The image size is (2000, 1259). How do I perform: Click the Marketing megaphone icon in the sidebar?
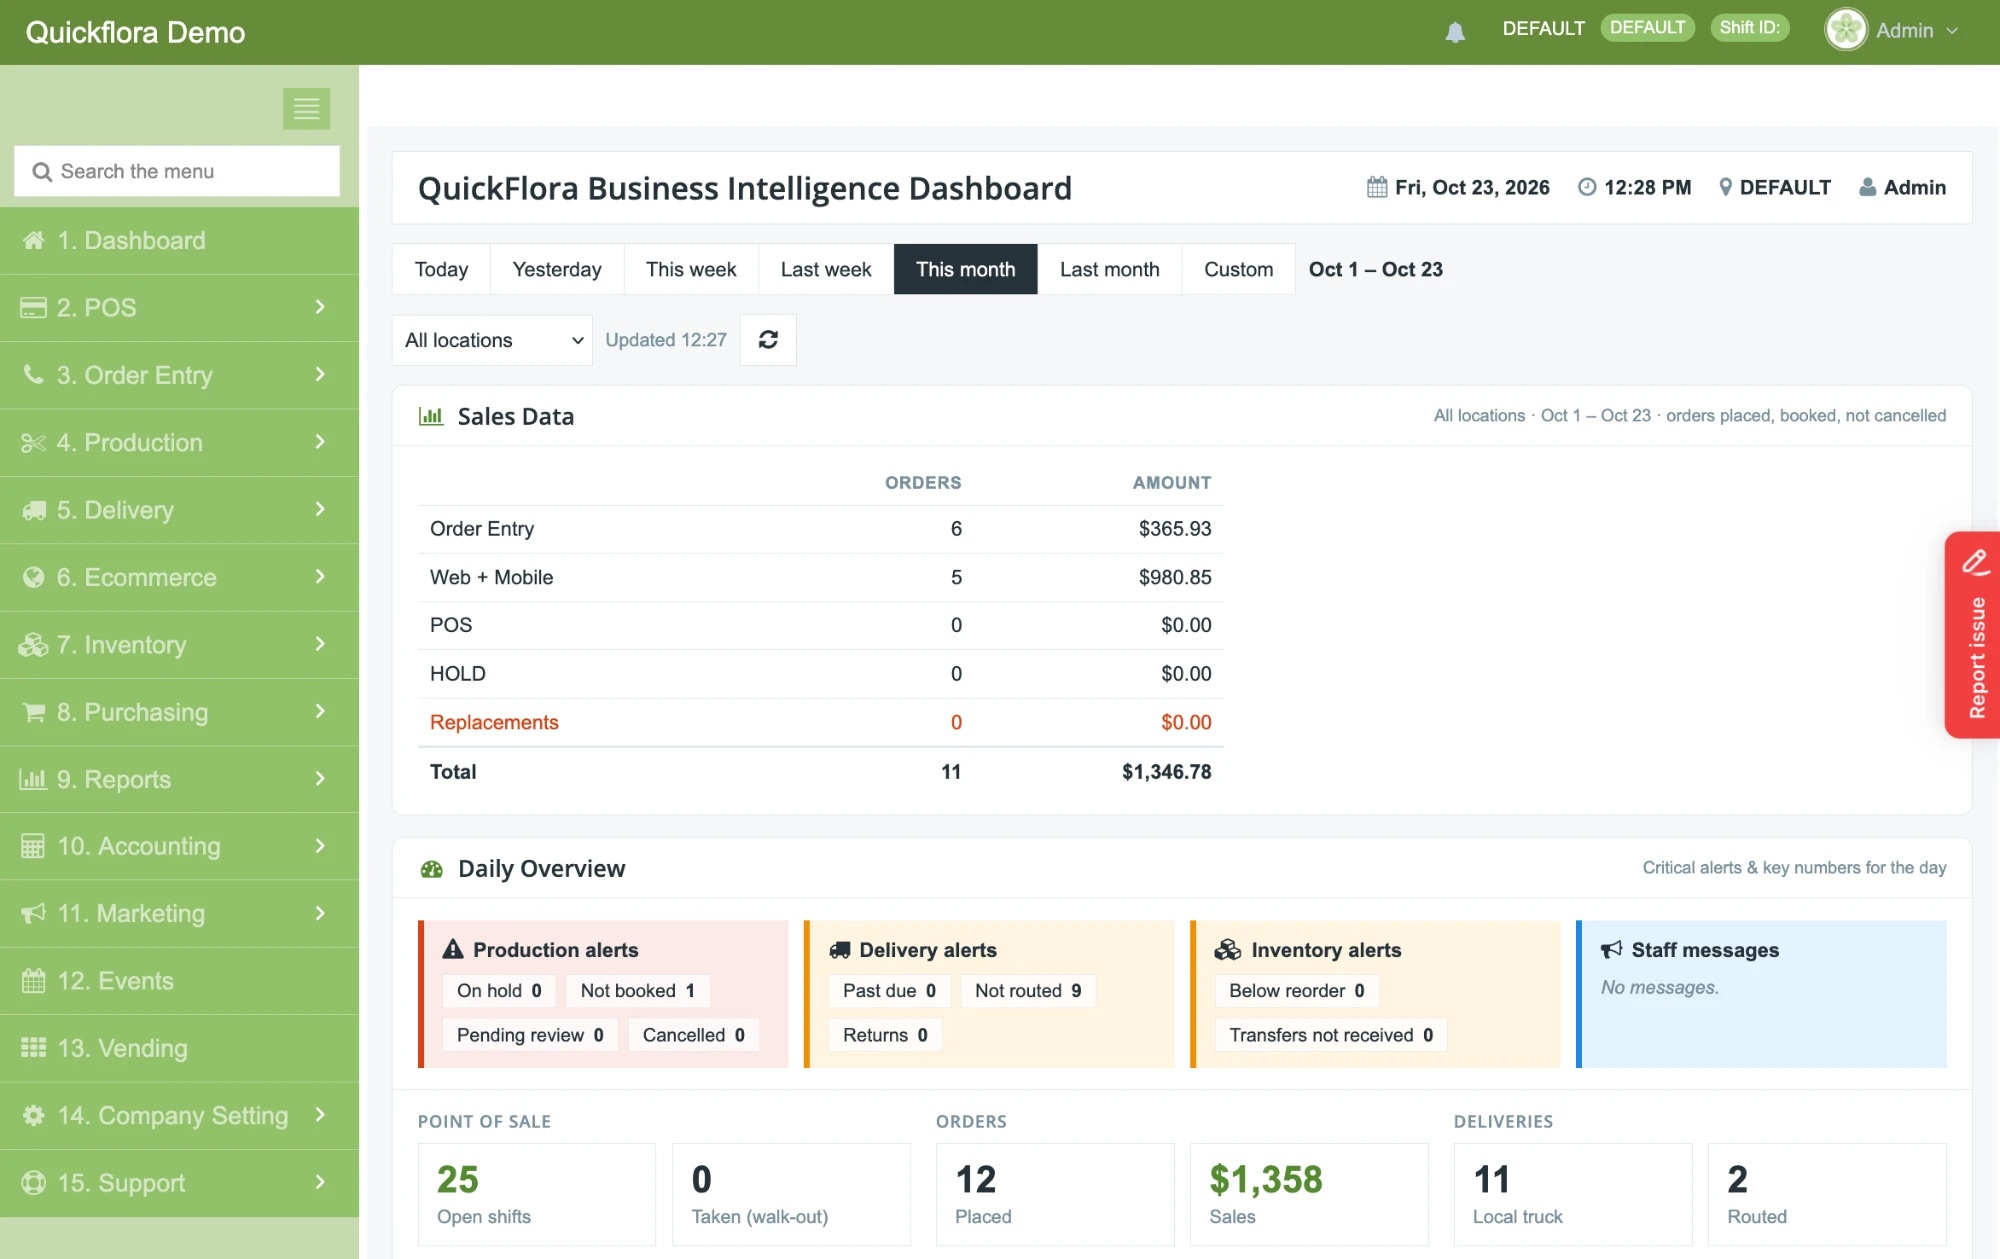(x=34, y=913)
